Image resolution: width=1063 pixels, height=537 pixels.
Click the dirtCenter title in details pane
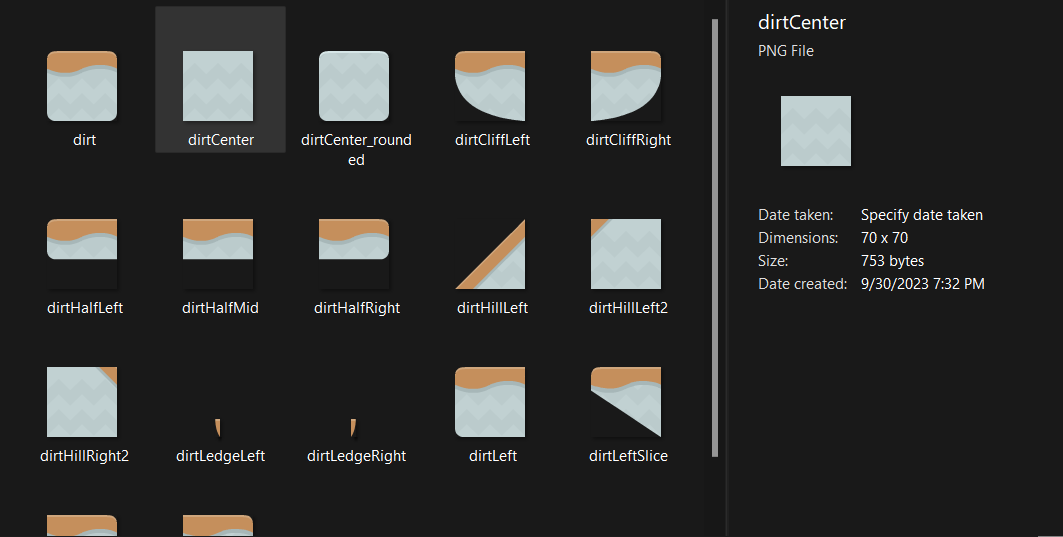(x=802, y=22)
